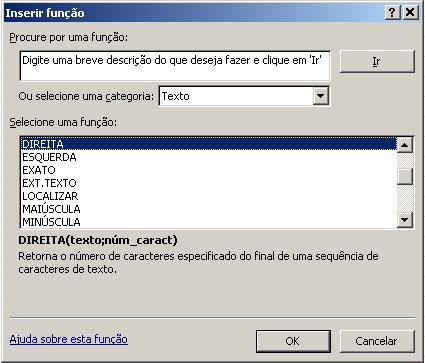Open Ajuda sobre esta função link
The width and height of the screenshot is (425, 363).
[x=69, y=339]
